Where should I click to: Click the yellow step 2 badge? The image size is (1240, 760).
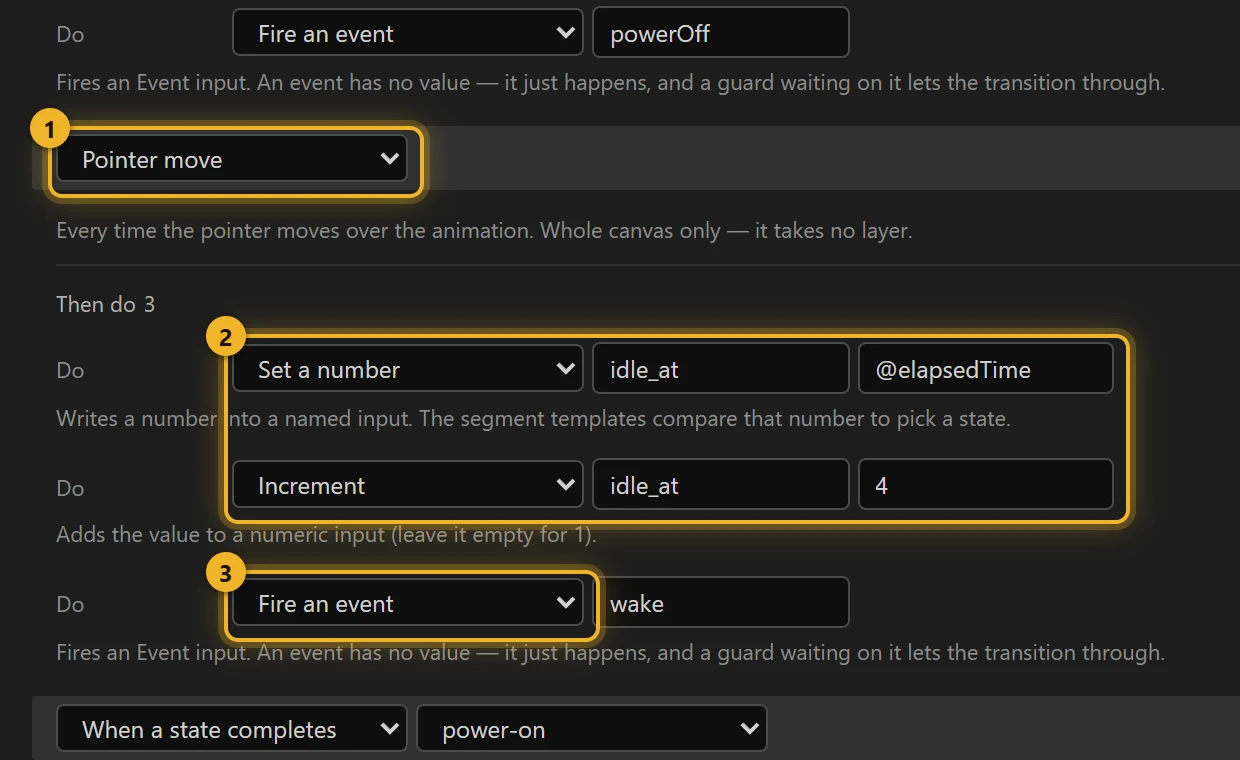[225, 337]
